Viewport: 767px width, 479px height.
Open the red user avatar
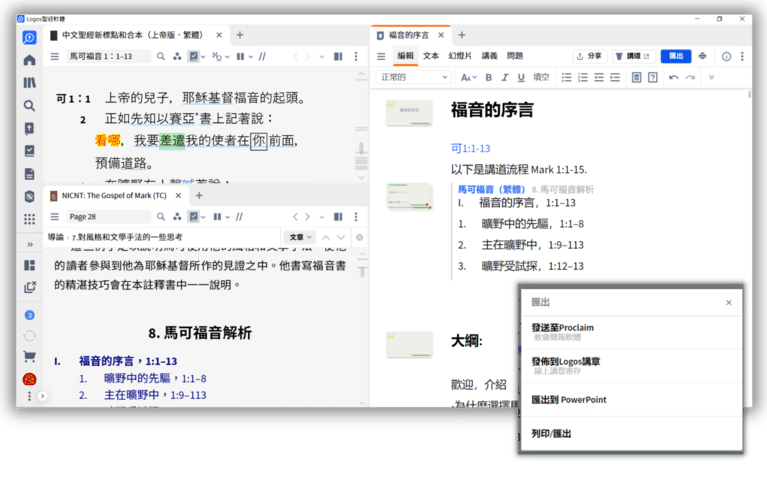pyautogui.click(x=29, y=379)
